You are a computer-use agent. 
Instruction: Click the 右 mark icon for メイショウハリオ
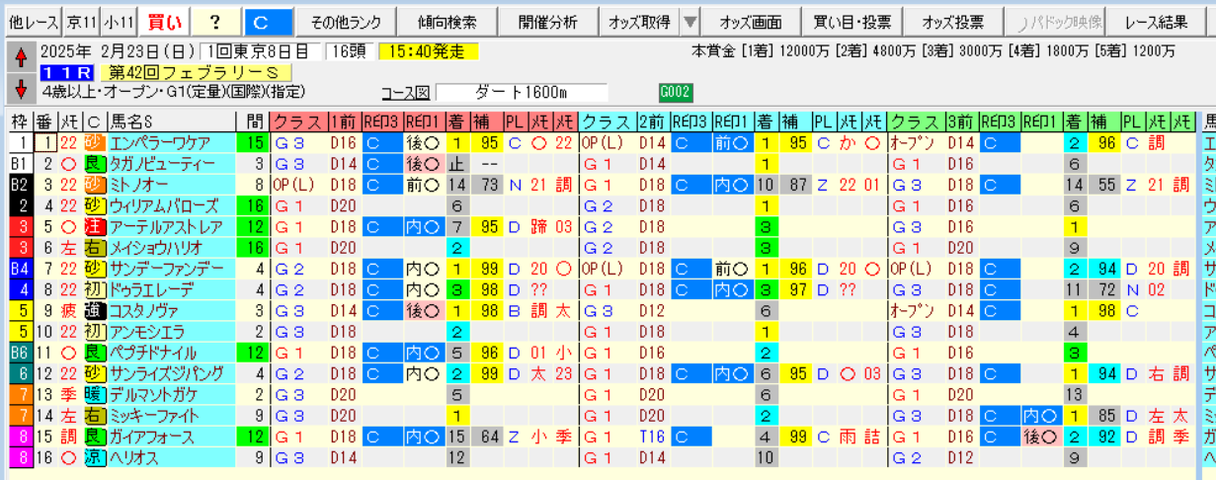point(94,248)
